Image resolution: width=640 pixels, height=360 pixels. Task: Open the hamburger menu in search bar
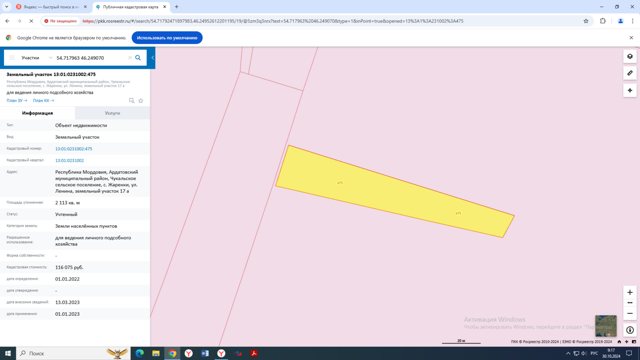[x=12, y=58]
